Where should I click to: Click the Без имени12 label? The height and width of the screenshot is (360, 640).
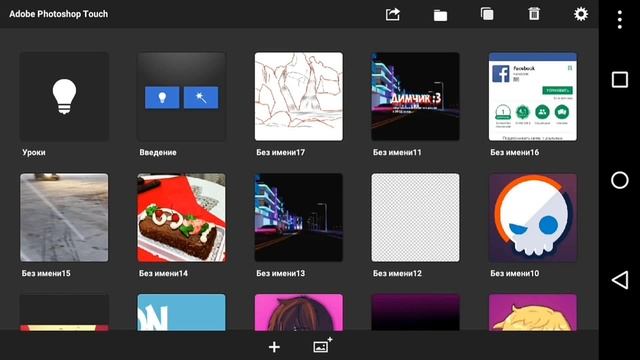point(397,273)
